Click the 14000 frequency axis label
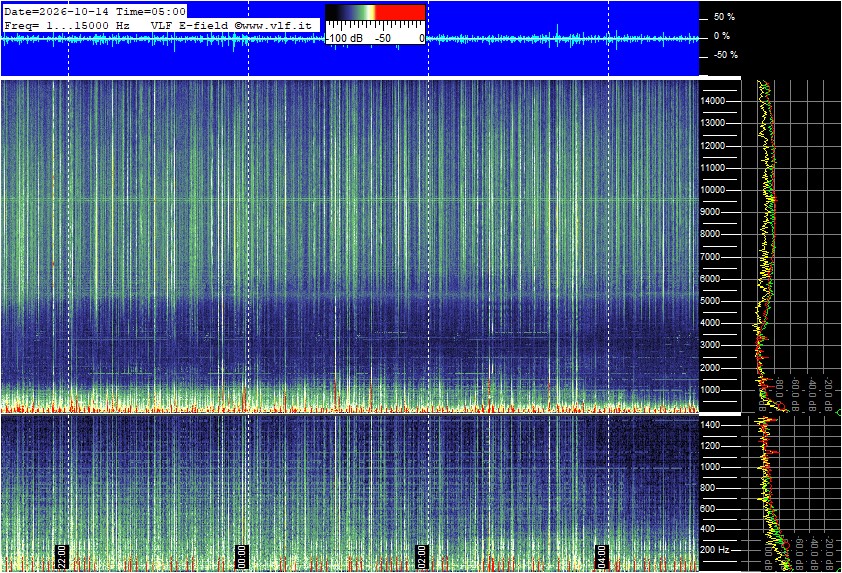The height and width of the screenshot is (573, 842). (x=713, y=101)
